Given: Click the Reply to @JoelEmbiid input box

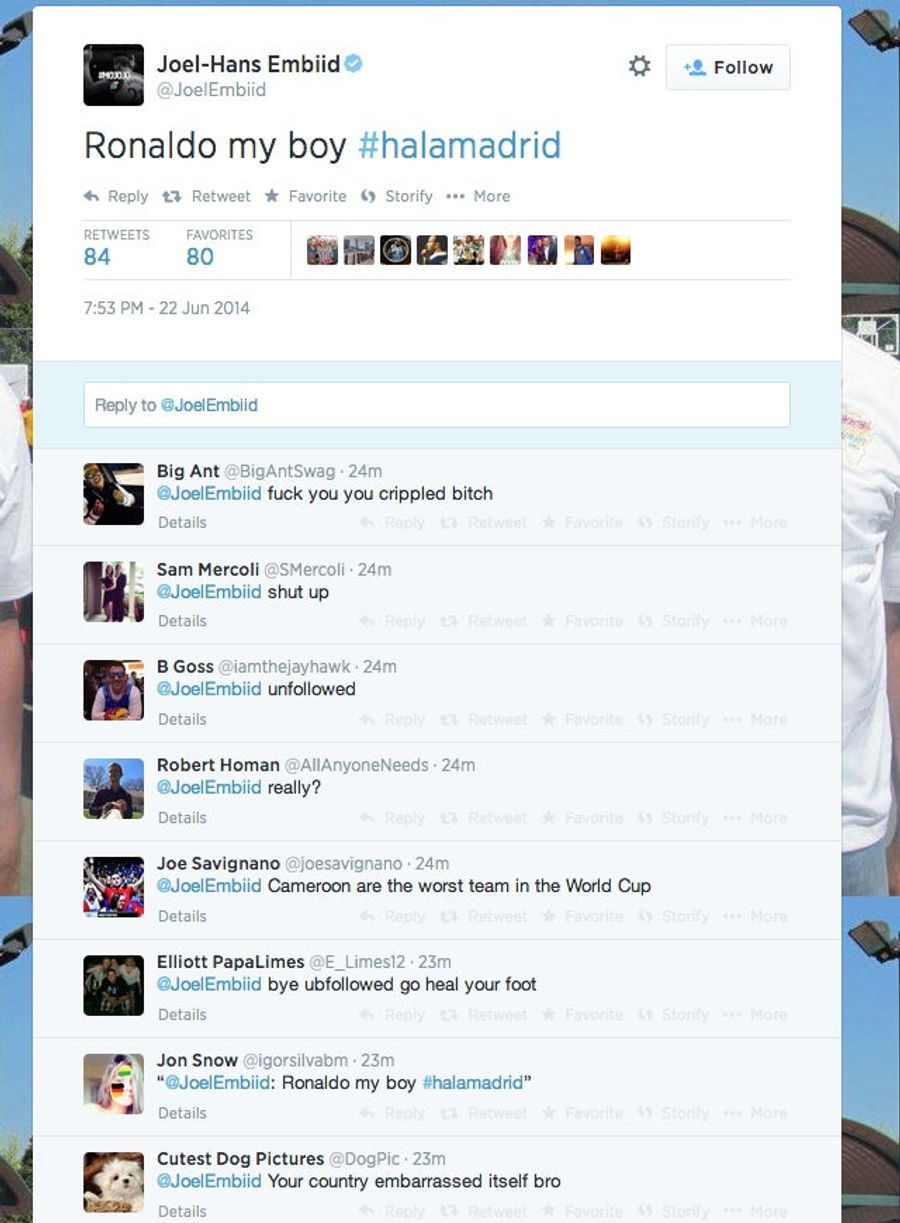Looking at the screenshot, I should [x=437, y=405].
